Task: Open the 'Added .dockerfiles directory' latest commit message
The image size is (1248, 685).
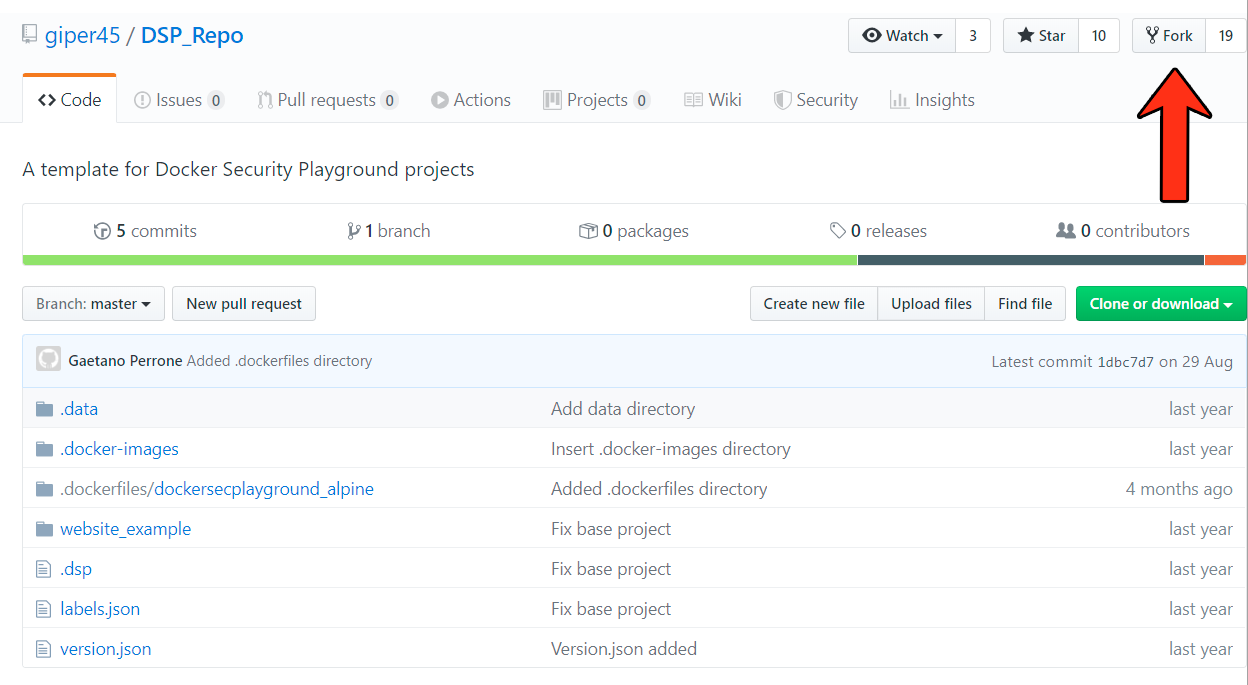Action: click(279, 361)
